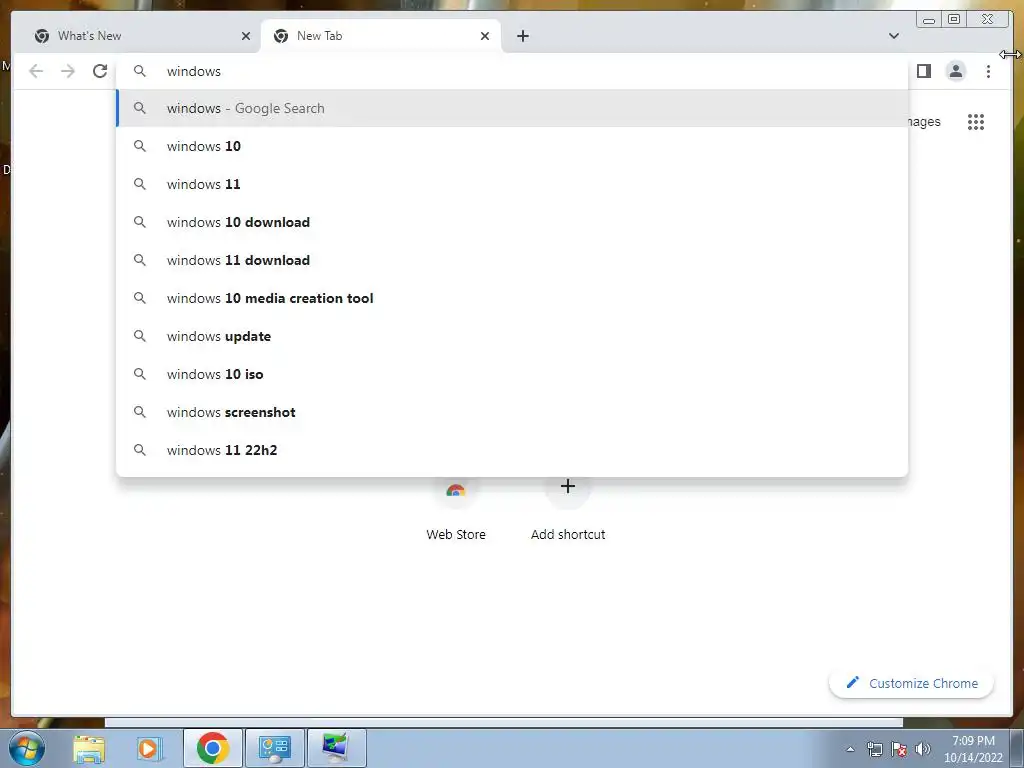Pick the windows 11 download suggestion

click(512, 260)
